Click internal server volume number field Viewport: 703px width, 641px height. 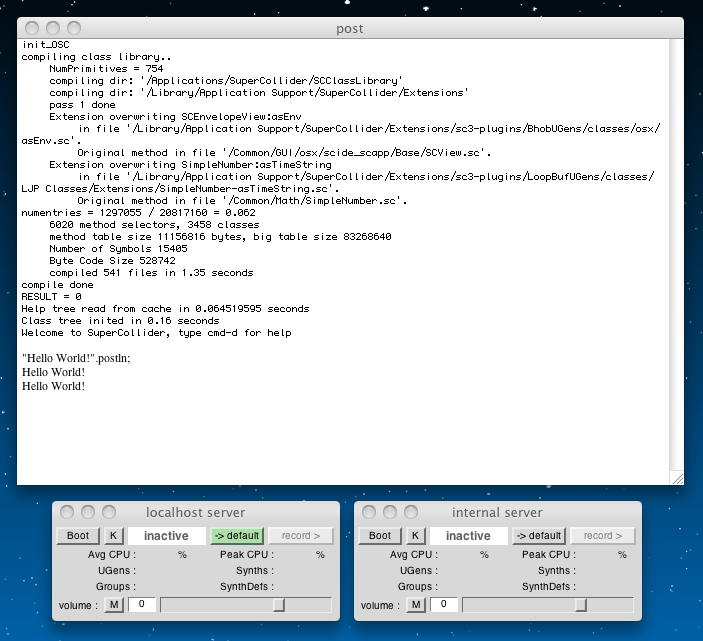444,604
